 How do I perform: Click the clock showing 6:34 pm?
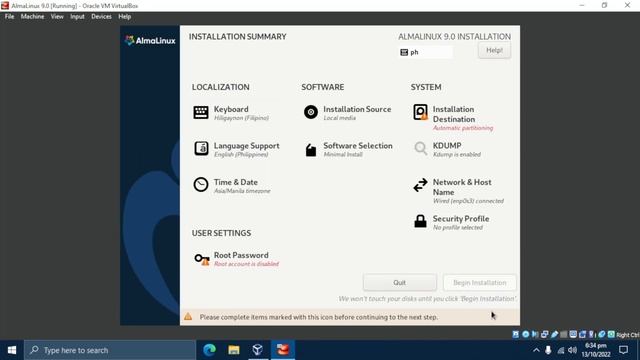coord(596,350)
